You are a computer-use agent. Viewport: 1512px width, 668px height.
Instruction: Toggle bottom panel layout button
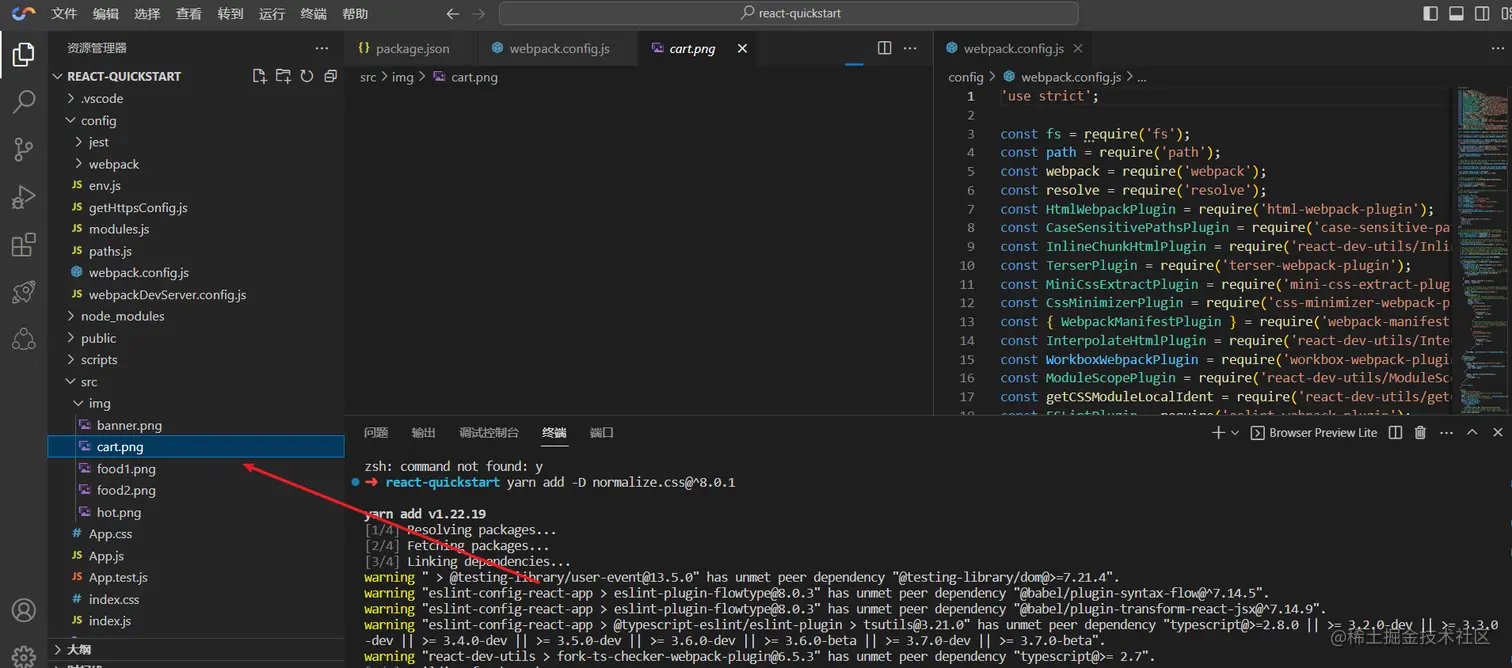pyautogui.click(x=1456, y=14)
